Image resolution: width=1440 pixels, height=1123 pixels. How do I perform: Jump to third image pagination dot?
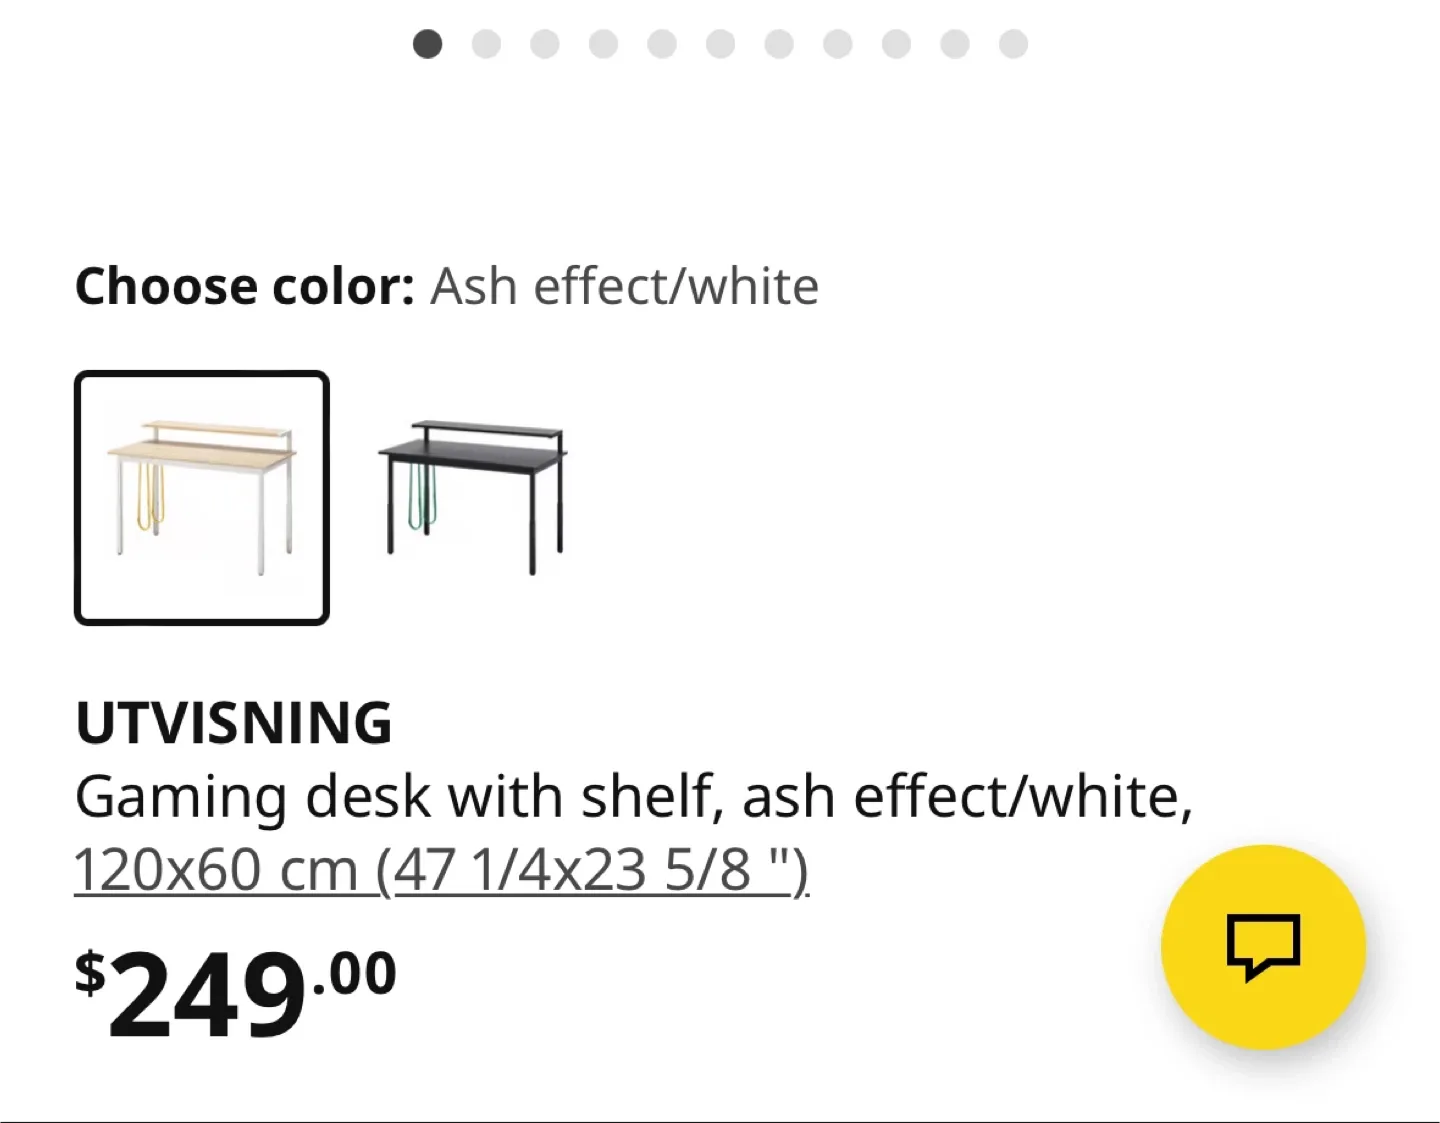pyautogui.click(x=545, y=44)
